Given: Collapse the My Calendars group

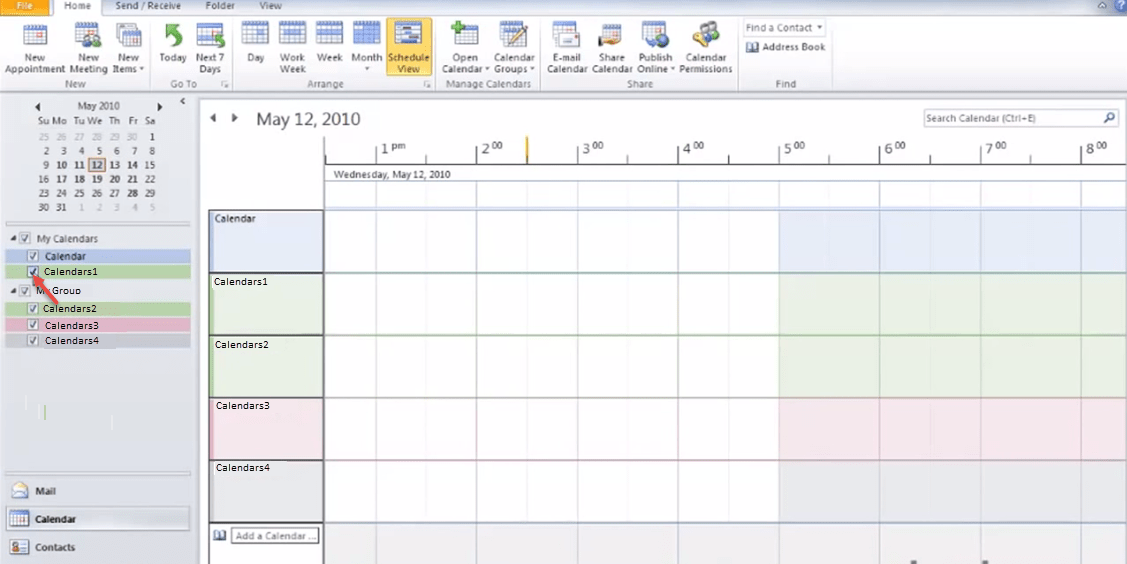Looking at the screenshot, I should [13, 238].
